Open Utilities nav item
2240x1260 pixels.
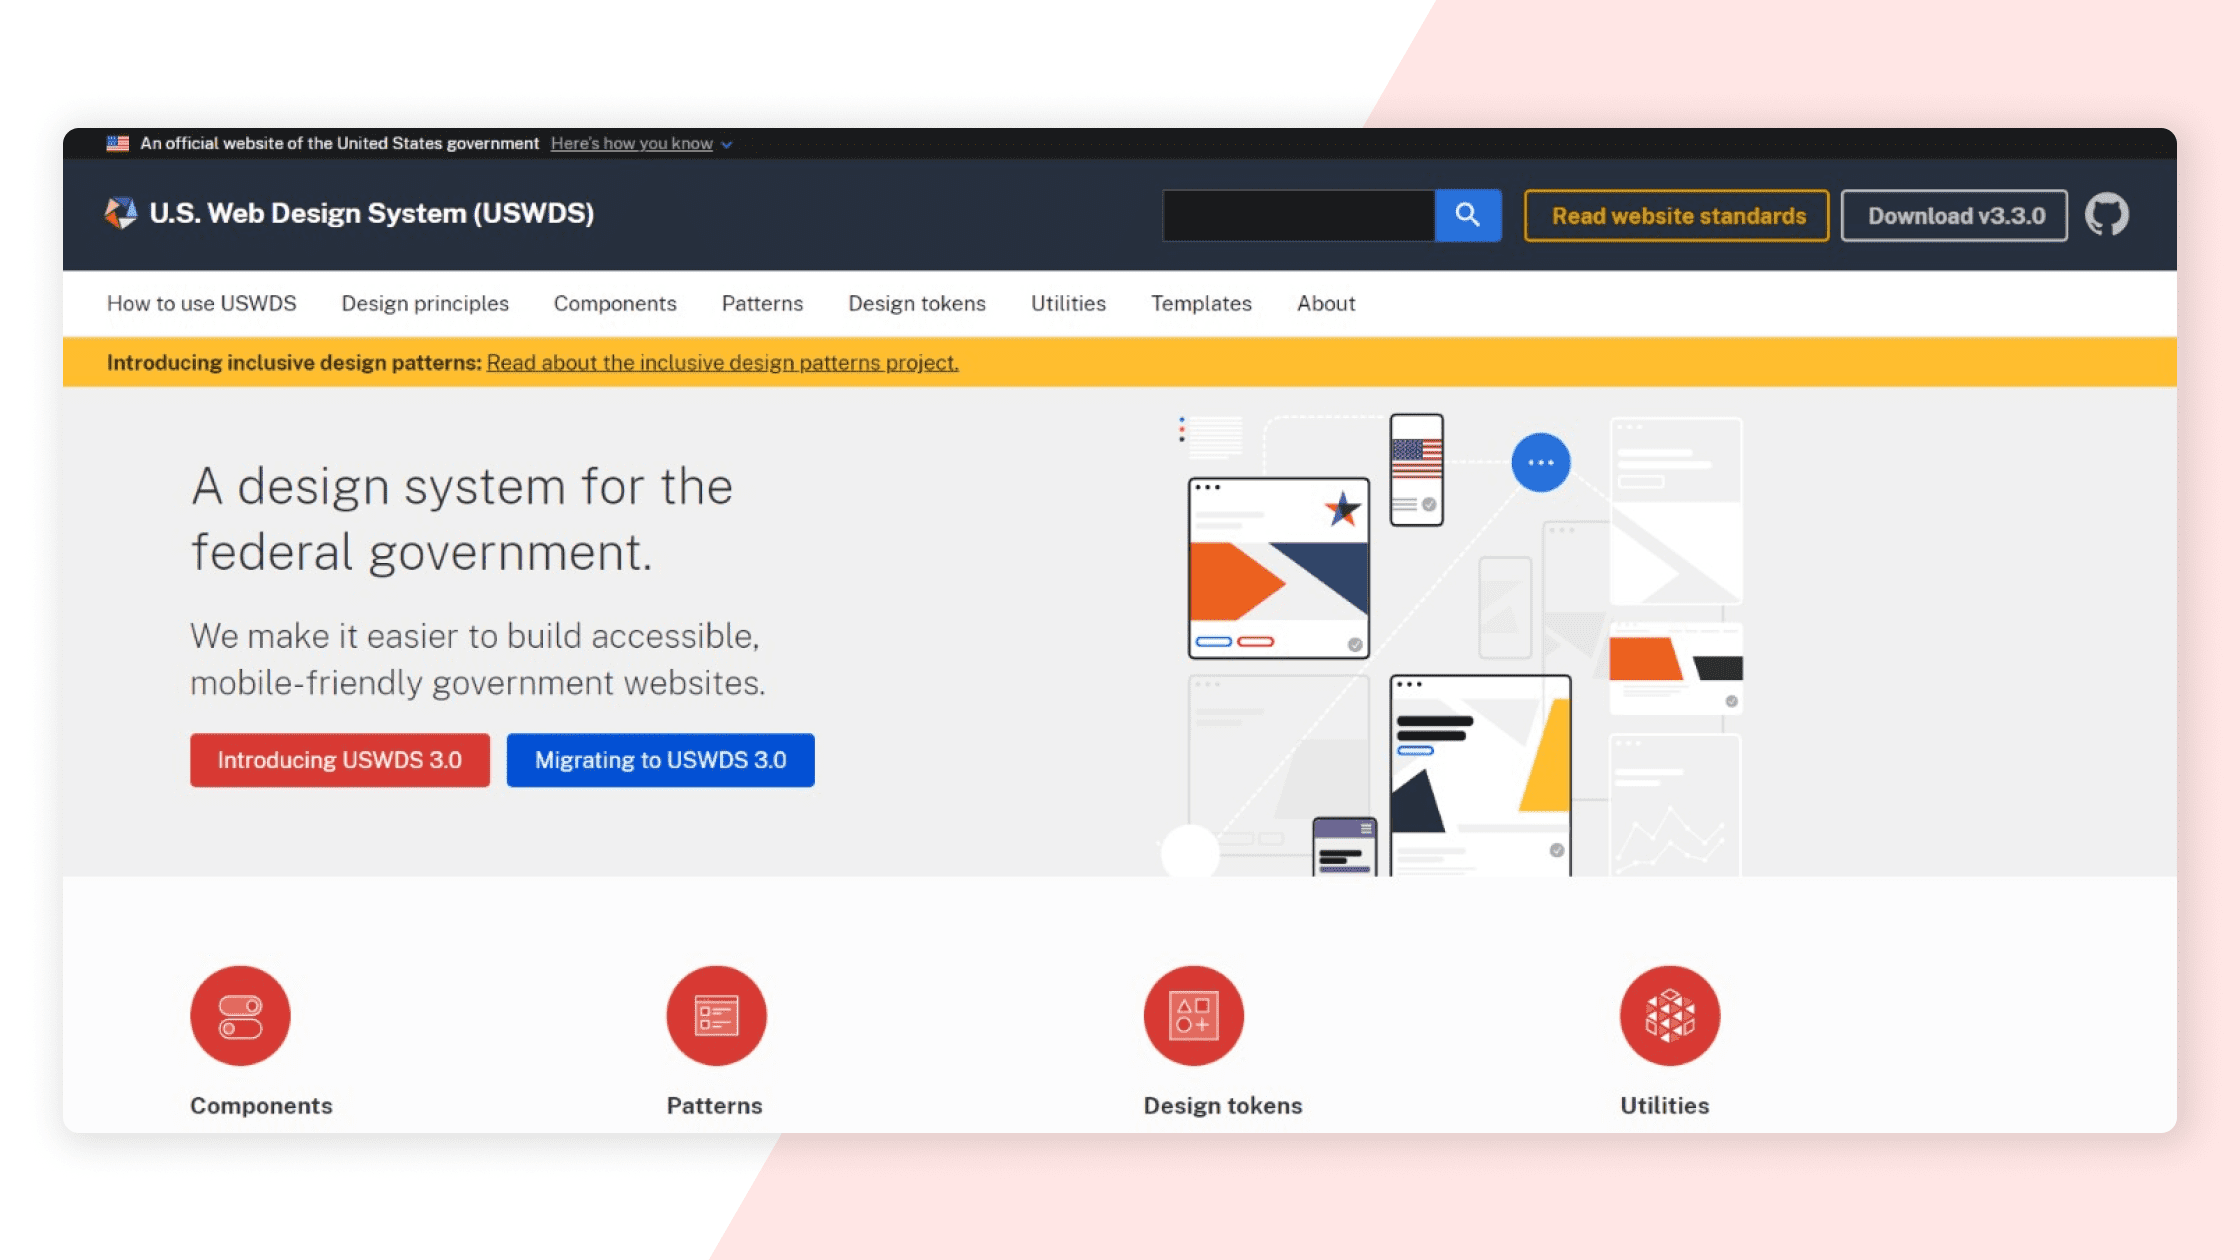click(x=1068, y=303)
